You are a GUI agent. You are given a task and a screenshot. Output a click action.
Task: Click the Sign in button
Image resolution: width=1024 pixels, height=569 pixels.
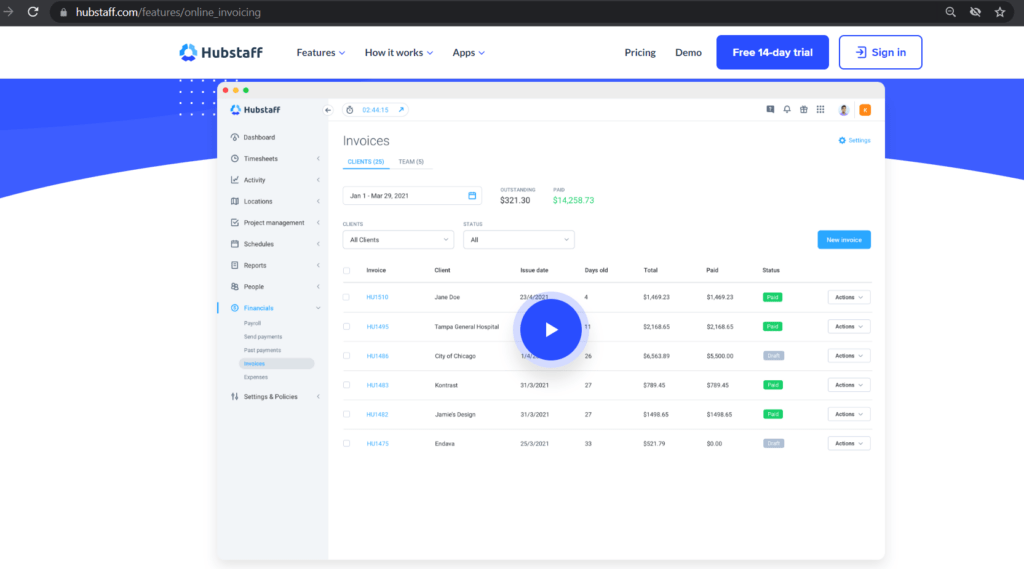880,52
